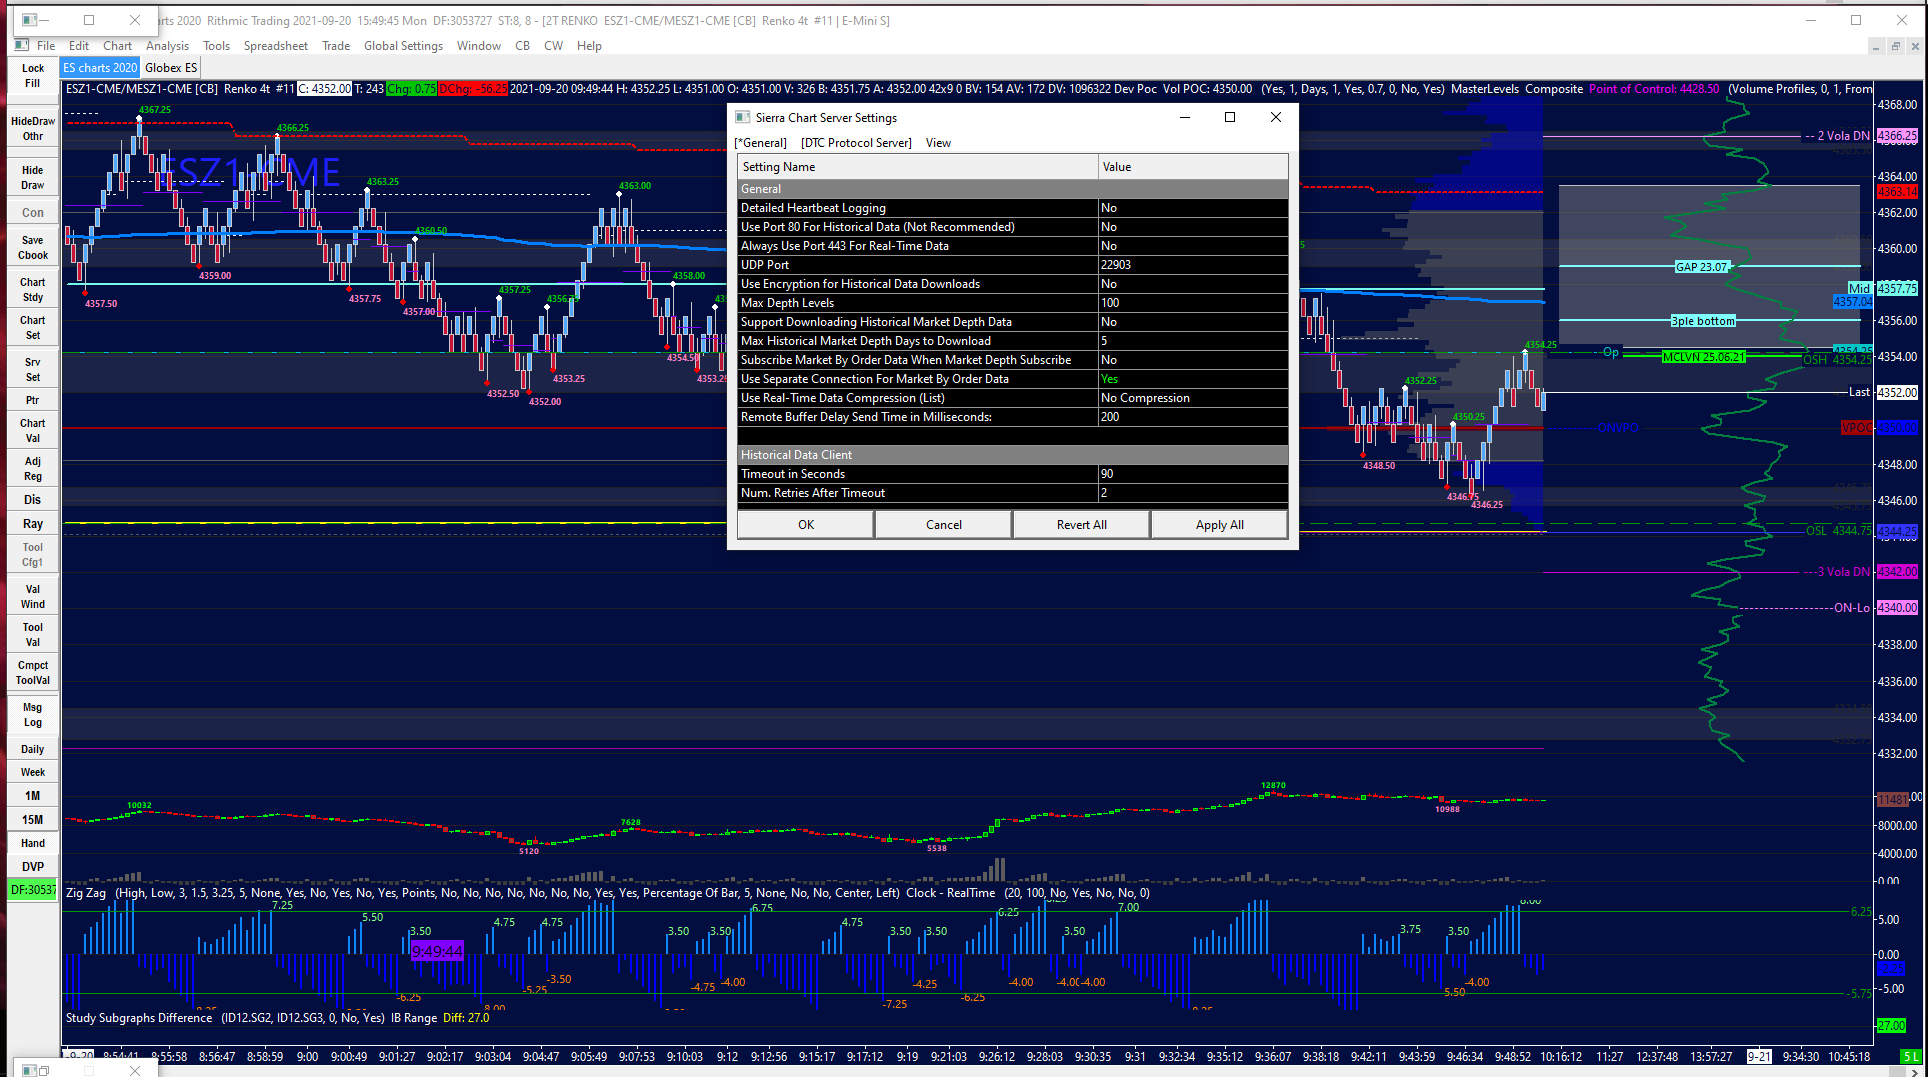Edit Timeout in Seconds value 90
The width and height of the screenshot is (1928, 1077).
pyautogui.click(x=1193, y=474)
